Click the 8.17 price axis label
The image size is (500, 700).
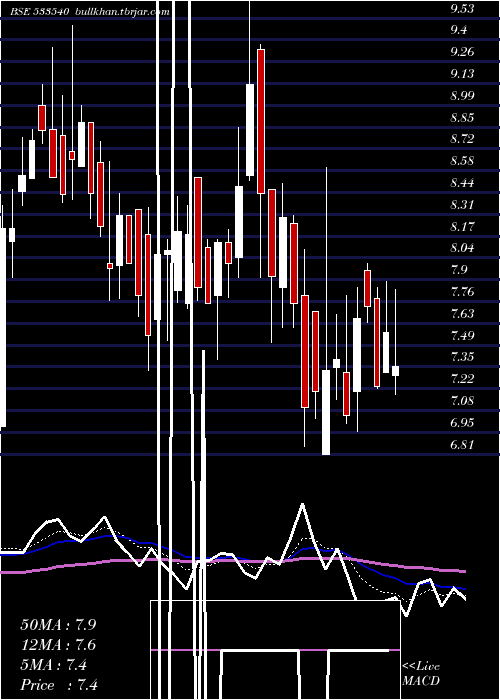(462, 226)
